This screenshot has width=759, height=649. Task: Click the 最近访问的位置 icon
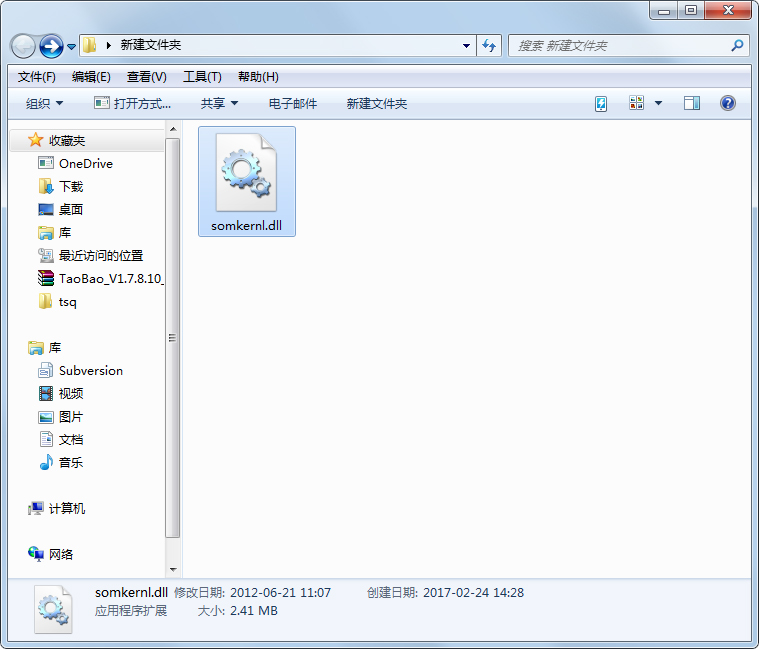tap(46, 256)
